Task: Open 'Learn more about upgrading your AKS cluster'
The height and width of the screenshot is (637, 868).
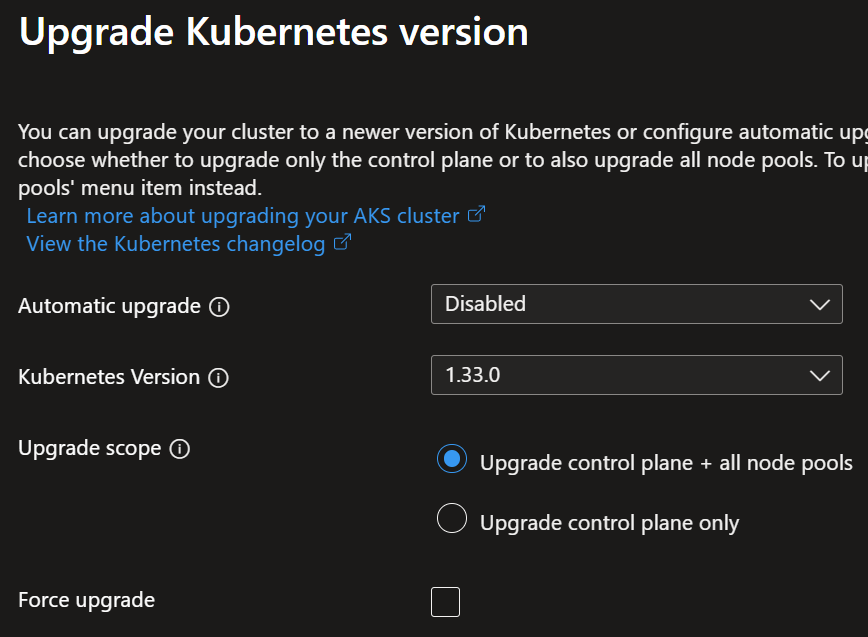Action: tap(243, 216)
